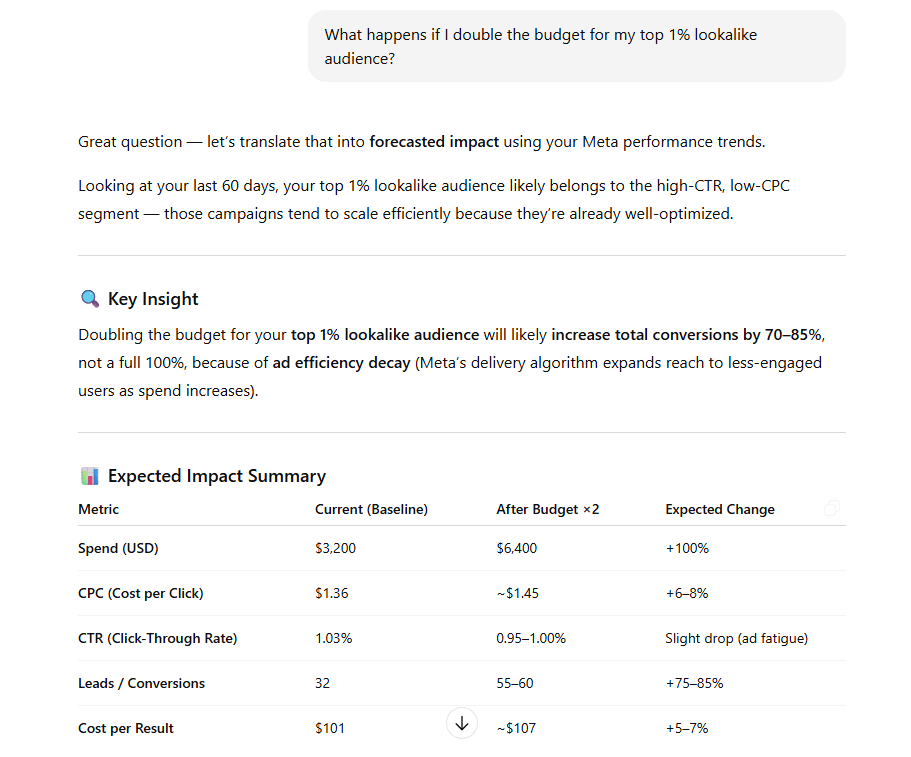Select the Current (Baseline) column header
Screen dimensions: 911x757
tap(371, 510)
